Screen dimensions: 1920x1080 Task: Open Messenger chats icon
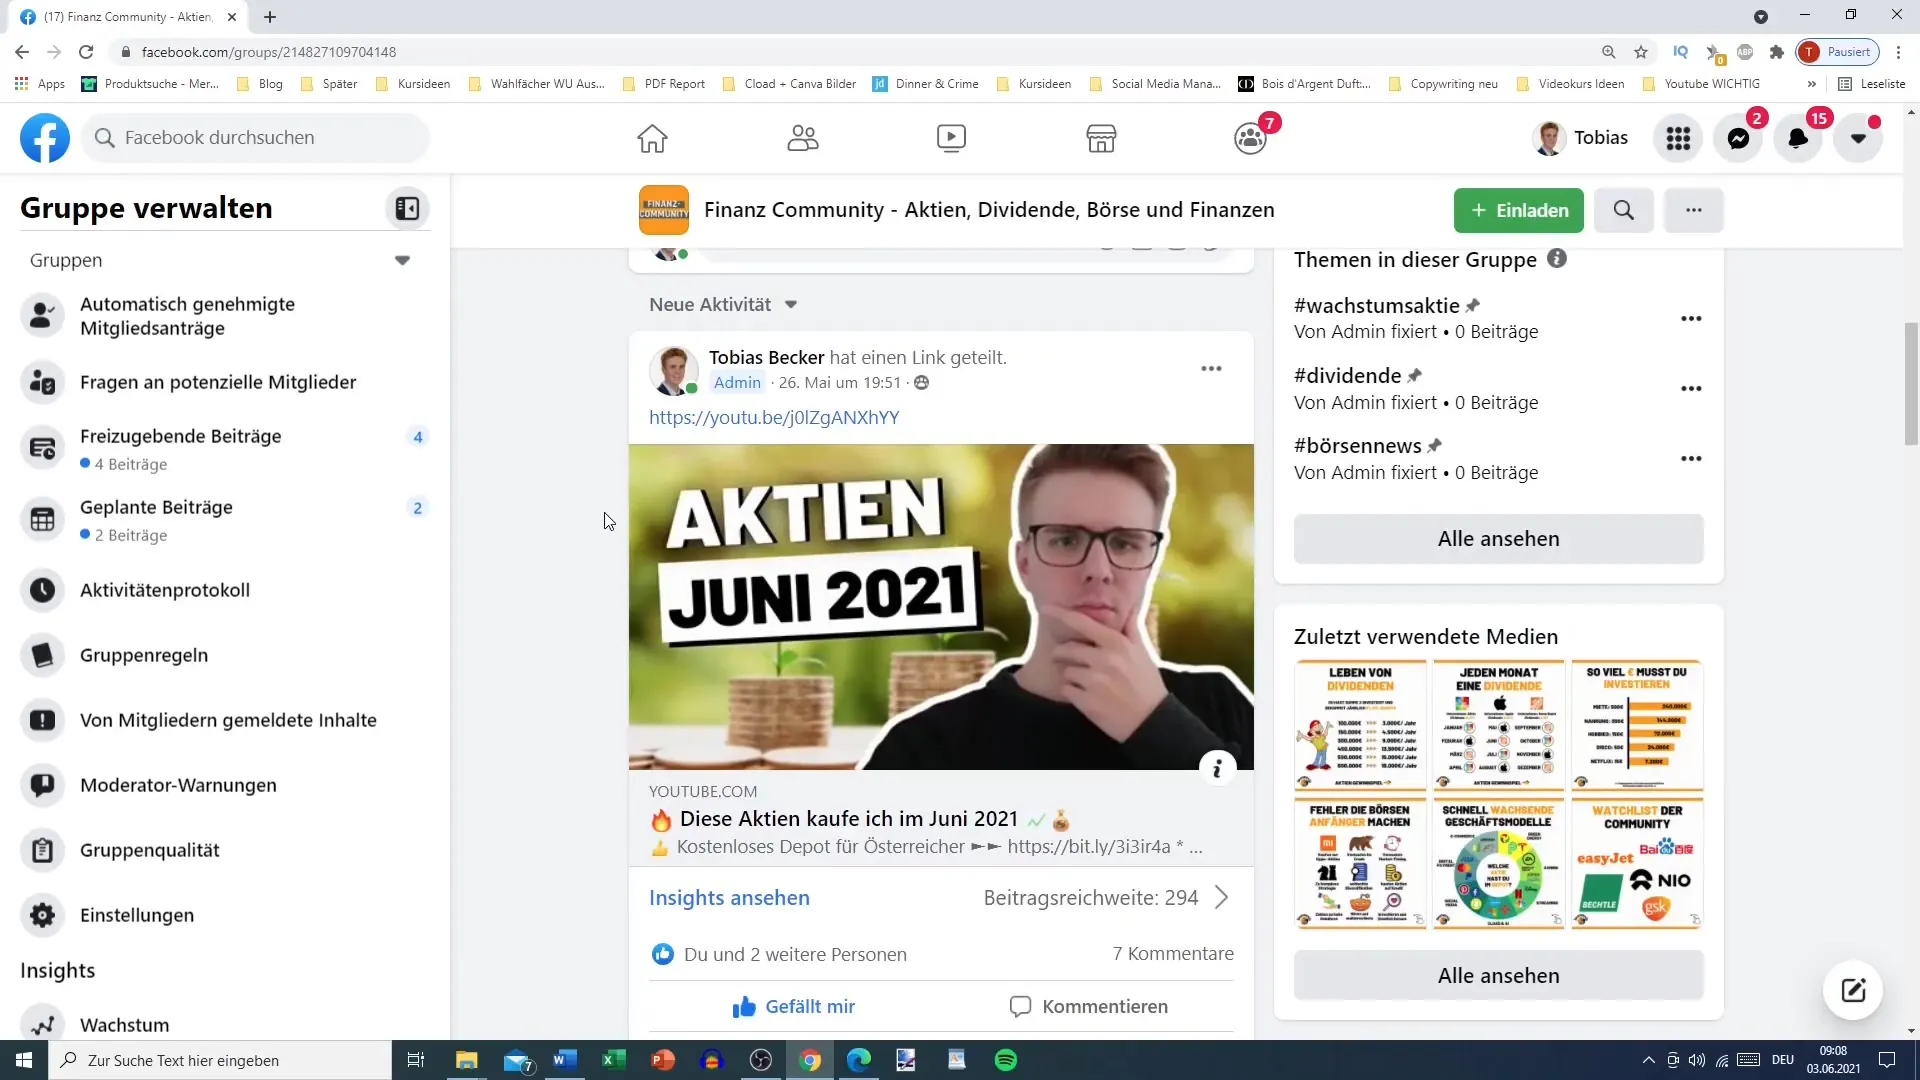pos(1738,138)
